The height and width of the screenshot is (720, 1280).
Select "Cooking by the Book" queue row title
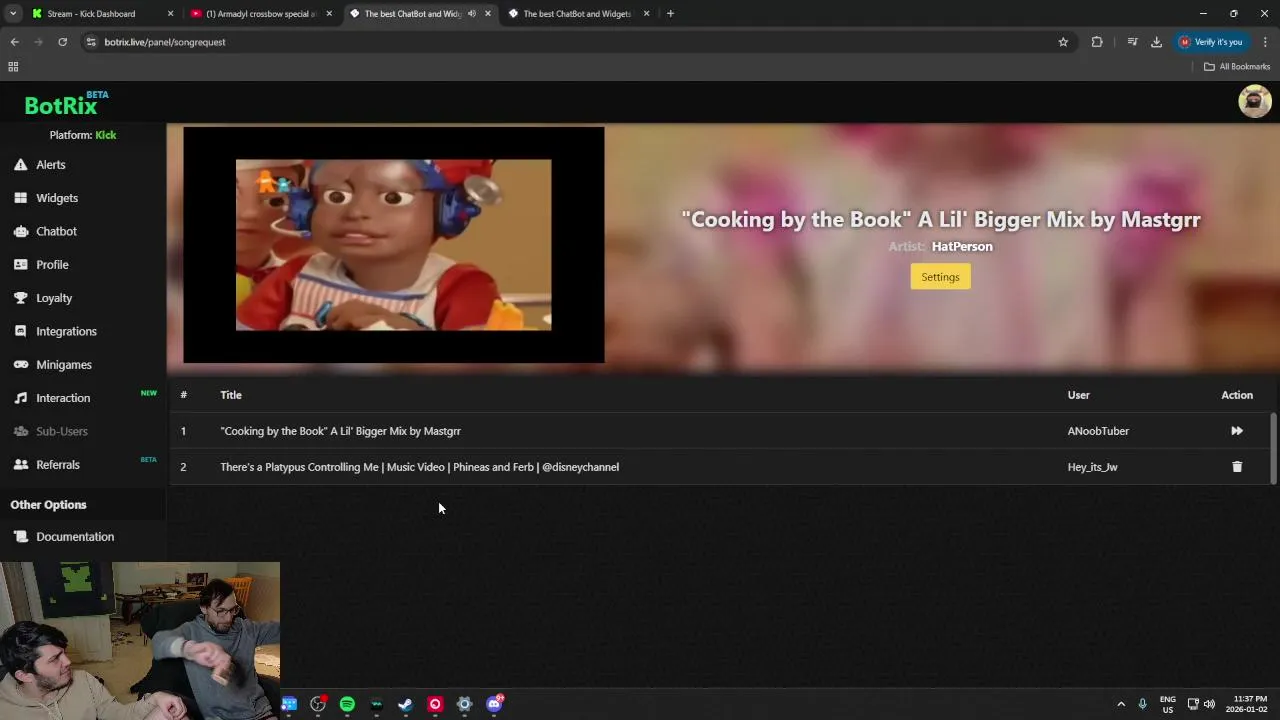point(340,431)
